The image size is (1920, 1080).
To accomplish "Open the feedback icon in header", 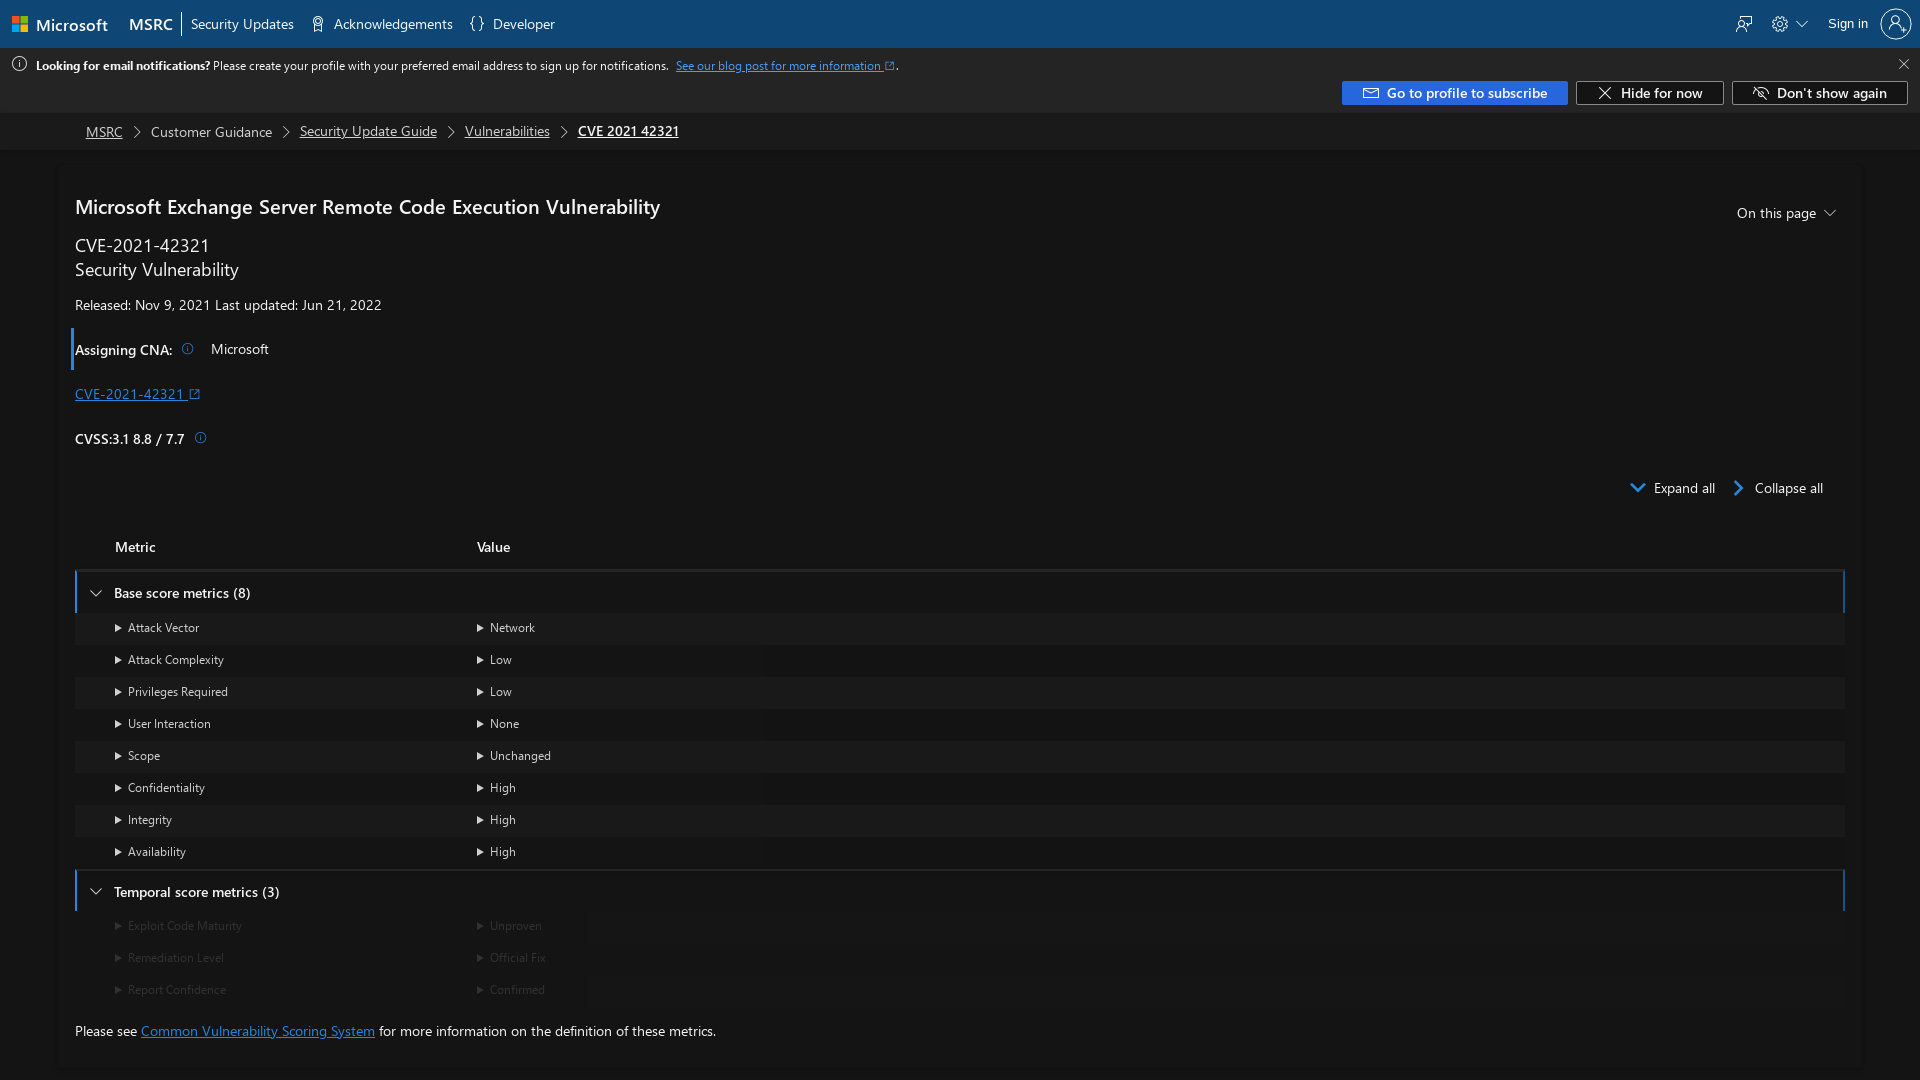I will pos(1744,24).
